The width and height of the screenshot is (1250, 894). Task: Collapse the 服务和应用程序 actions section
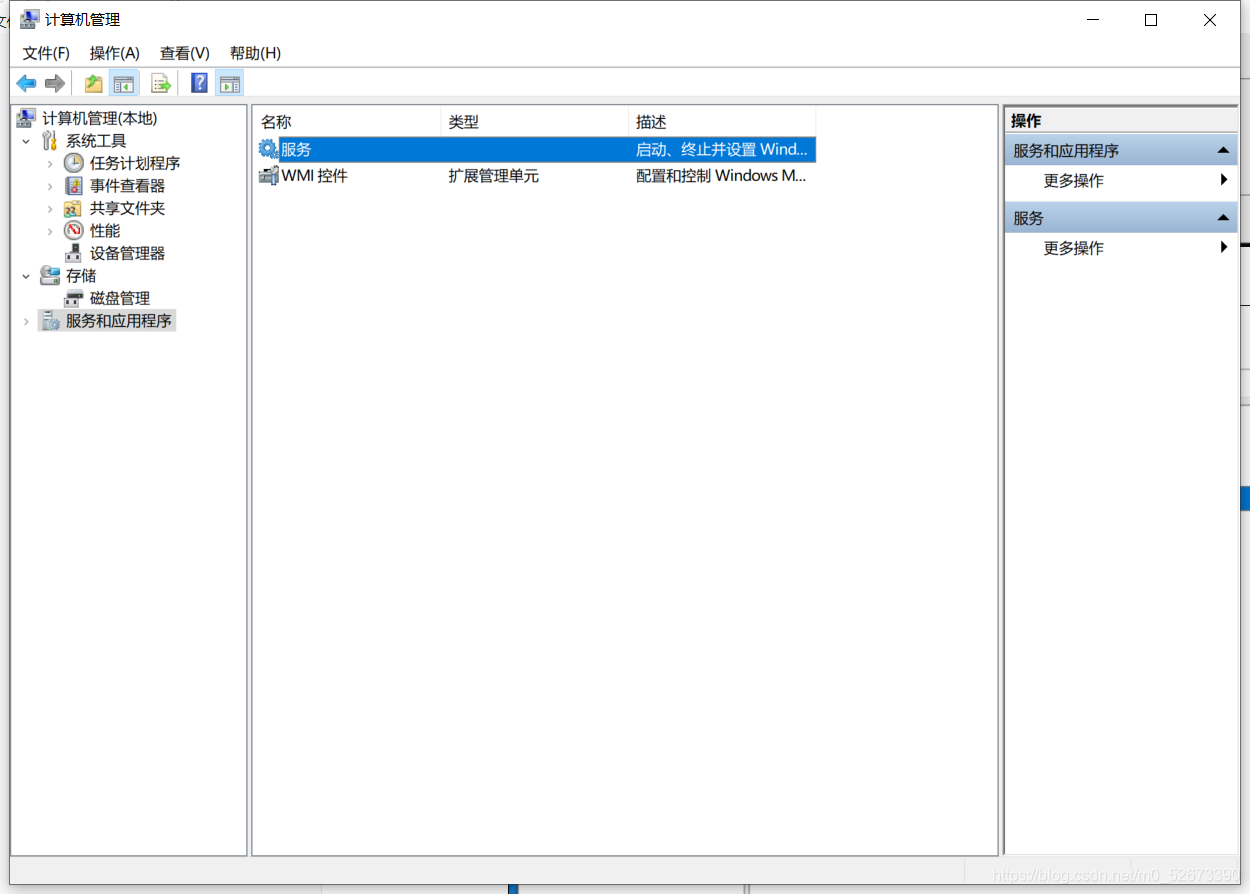[x=1223, y=150]
